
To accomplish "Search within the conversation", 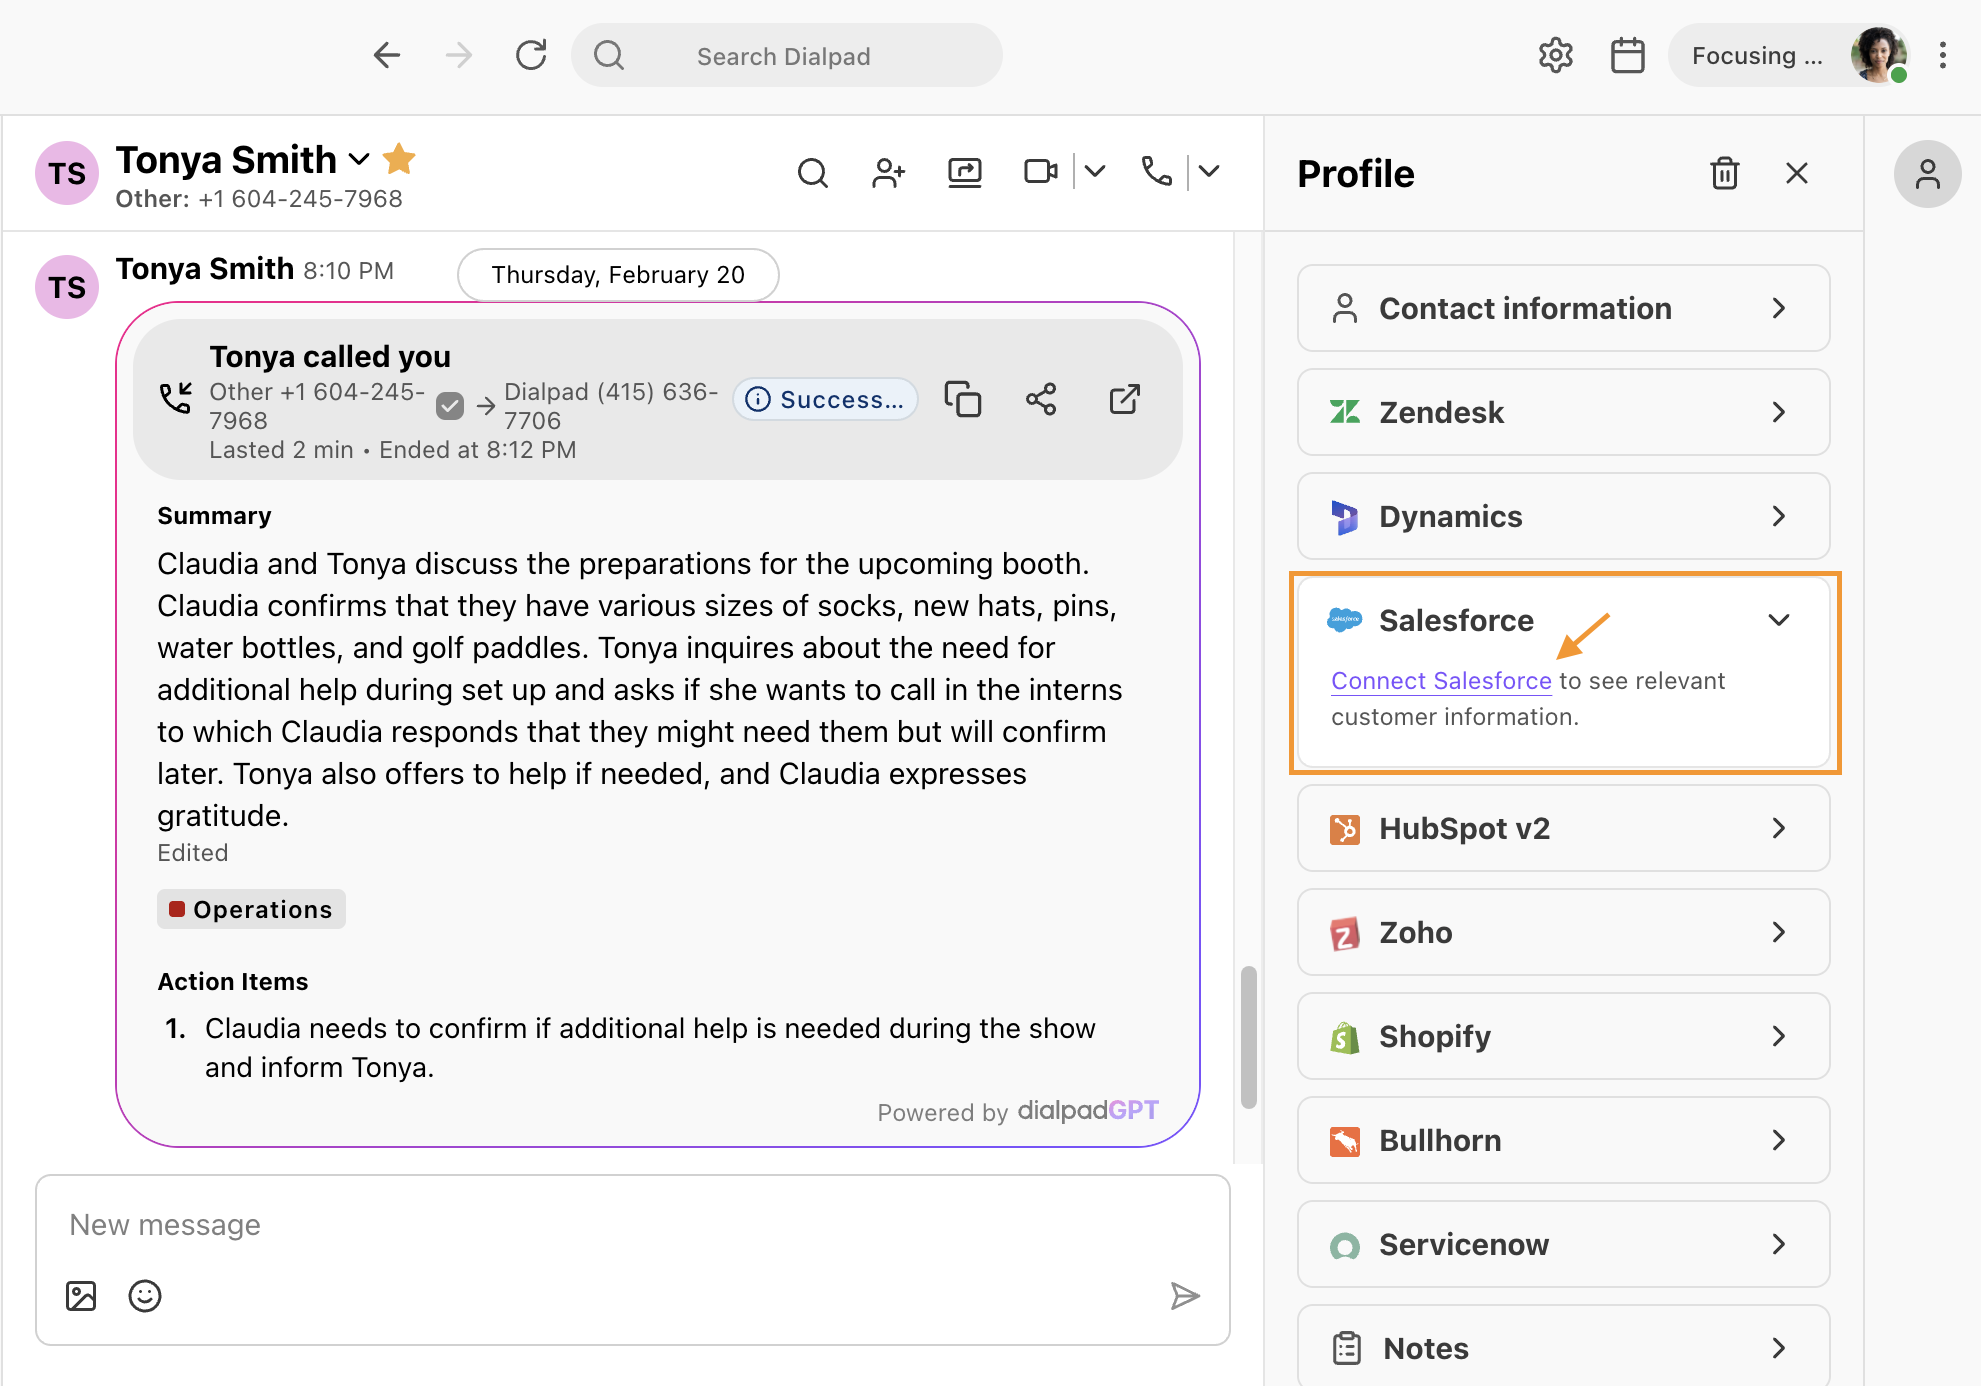I will click(x=812, y=173).
